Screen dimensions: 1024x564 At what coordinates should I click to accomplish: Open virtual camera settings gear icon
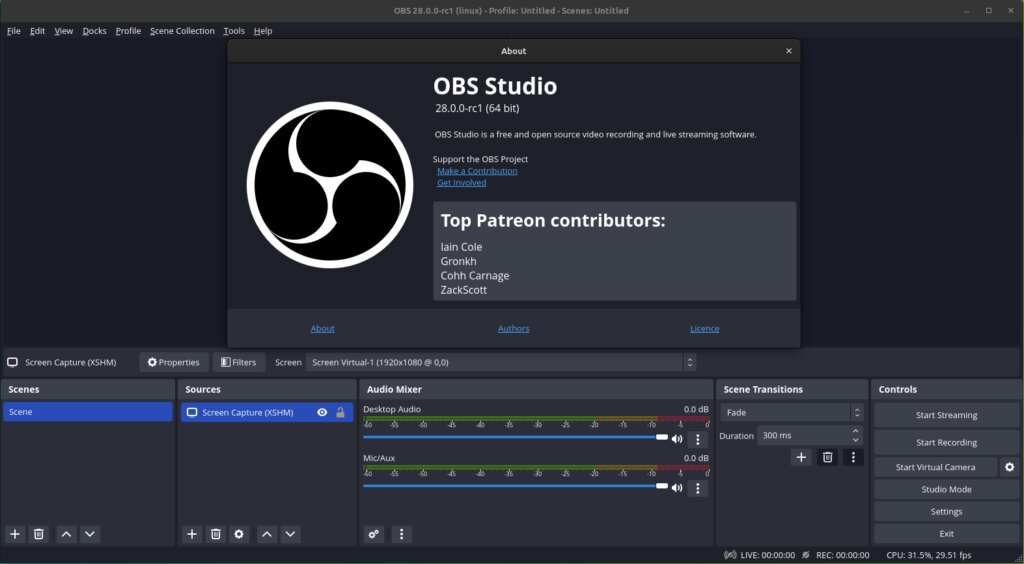tap(1010, 467)
